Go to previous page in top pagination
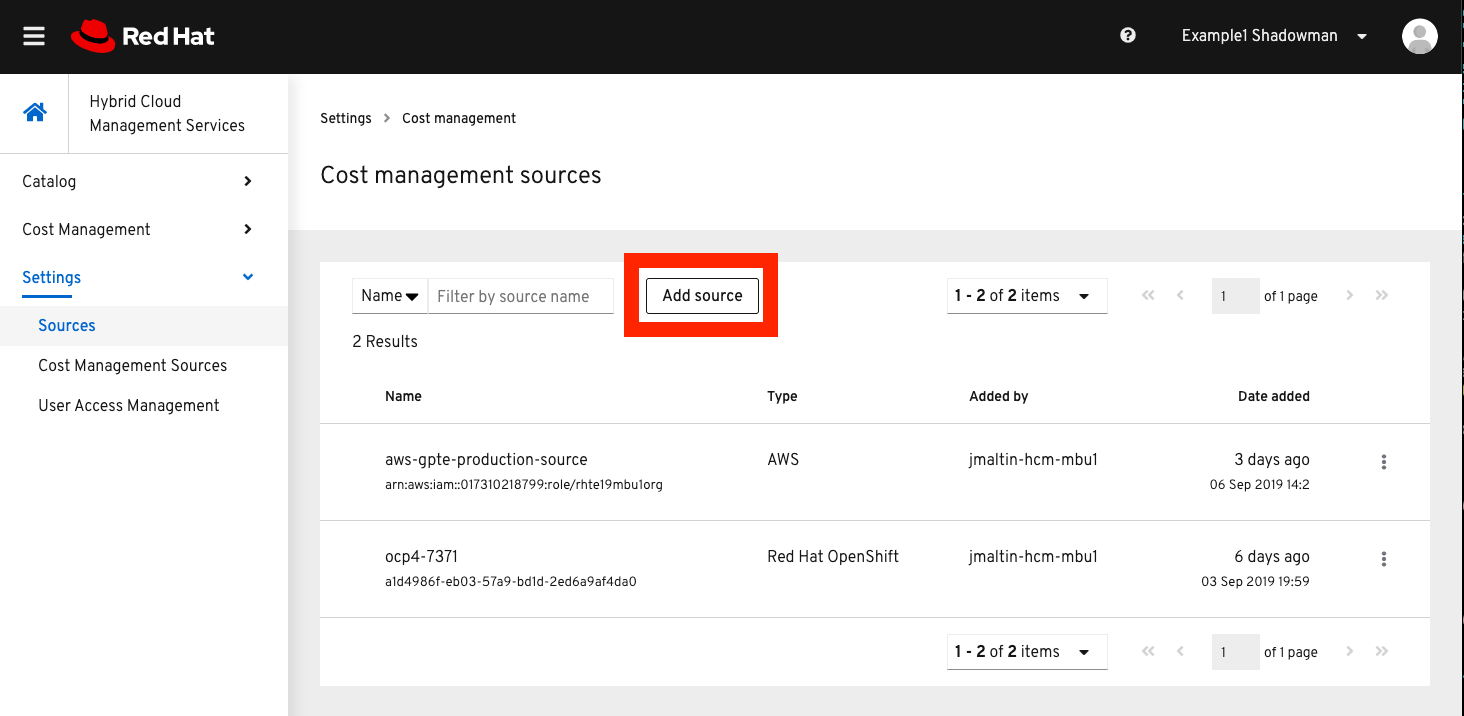The height and width of the screenshot is (716, 1464). [1180, 295]
